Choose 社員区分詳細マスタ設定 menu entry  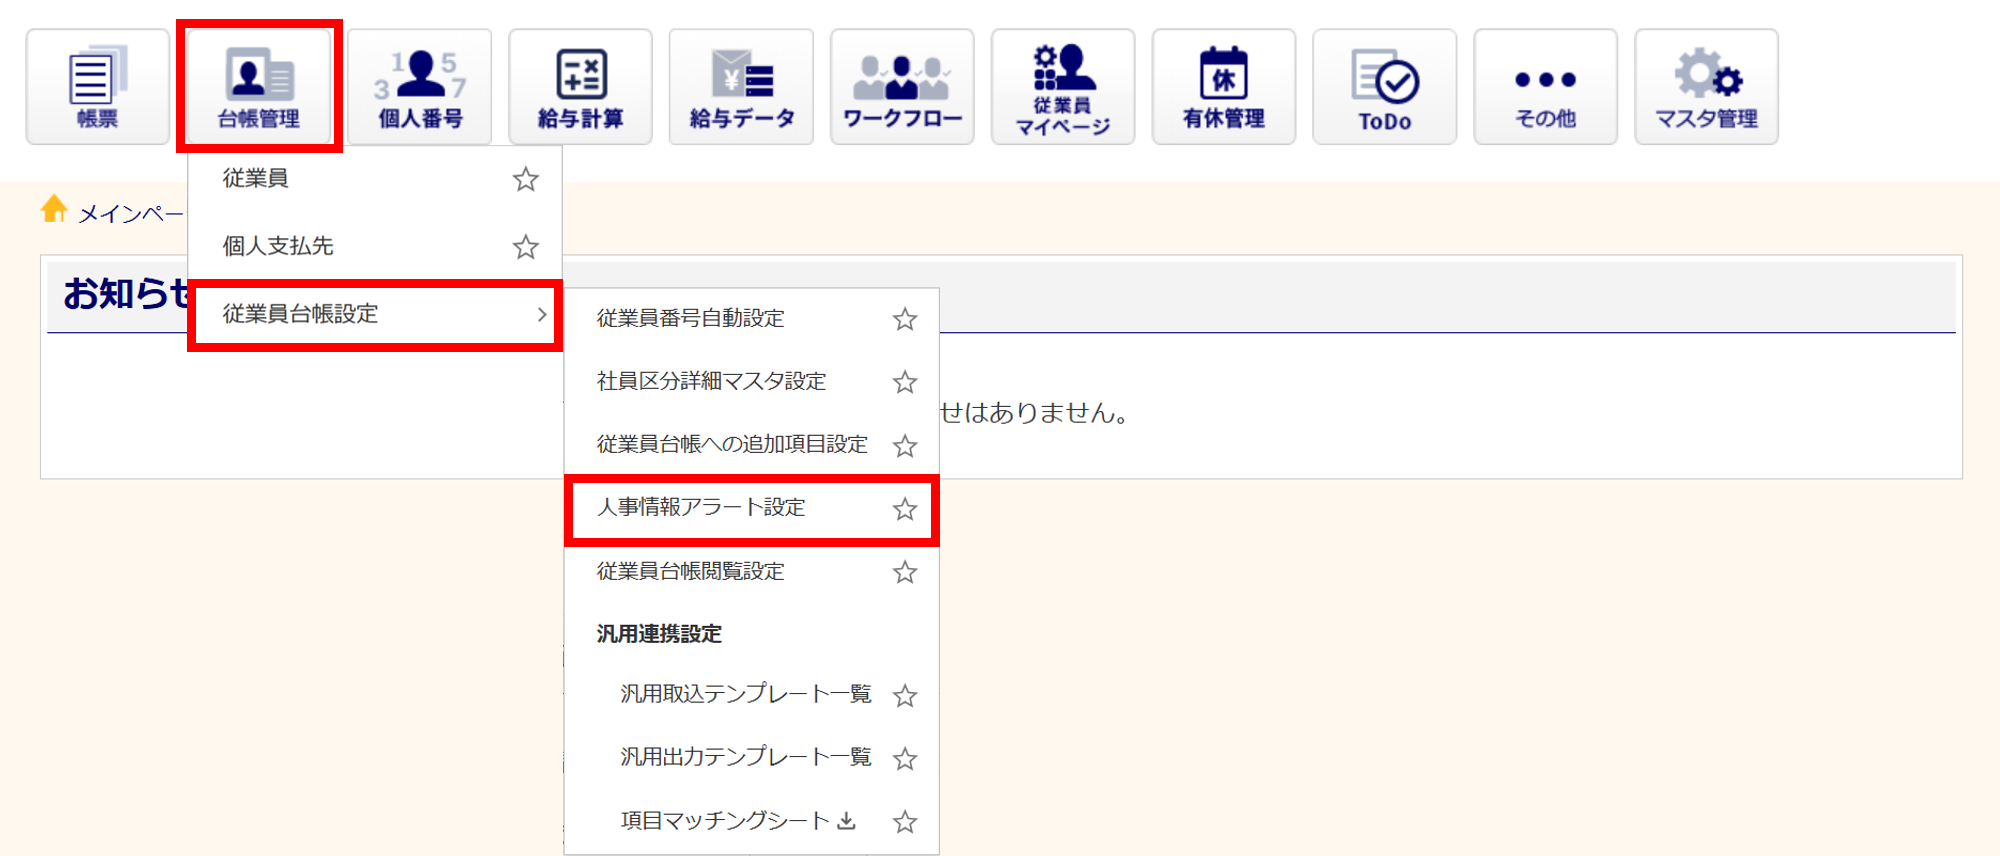pyautogui.click(x=711, y=381)
